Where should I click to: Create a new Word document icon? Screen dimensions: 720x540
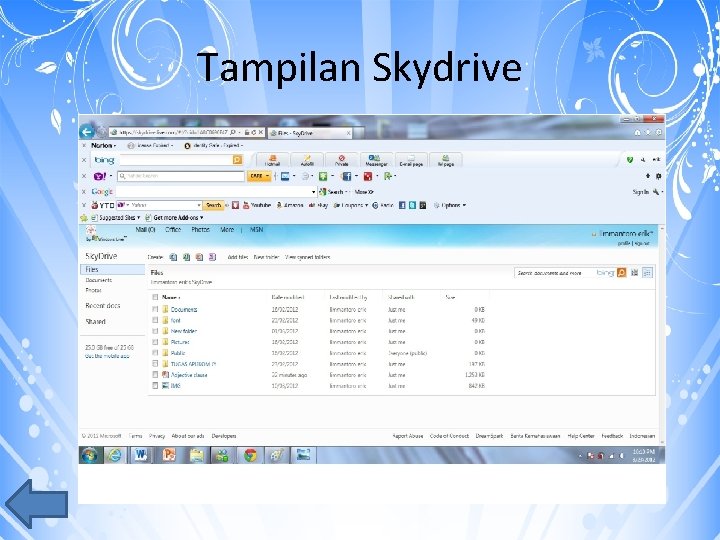[173, 257]
